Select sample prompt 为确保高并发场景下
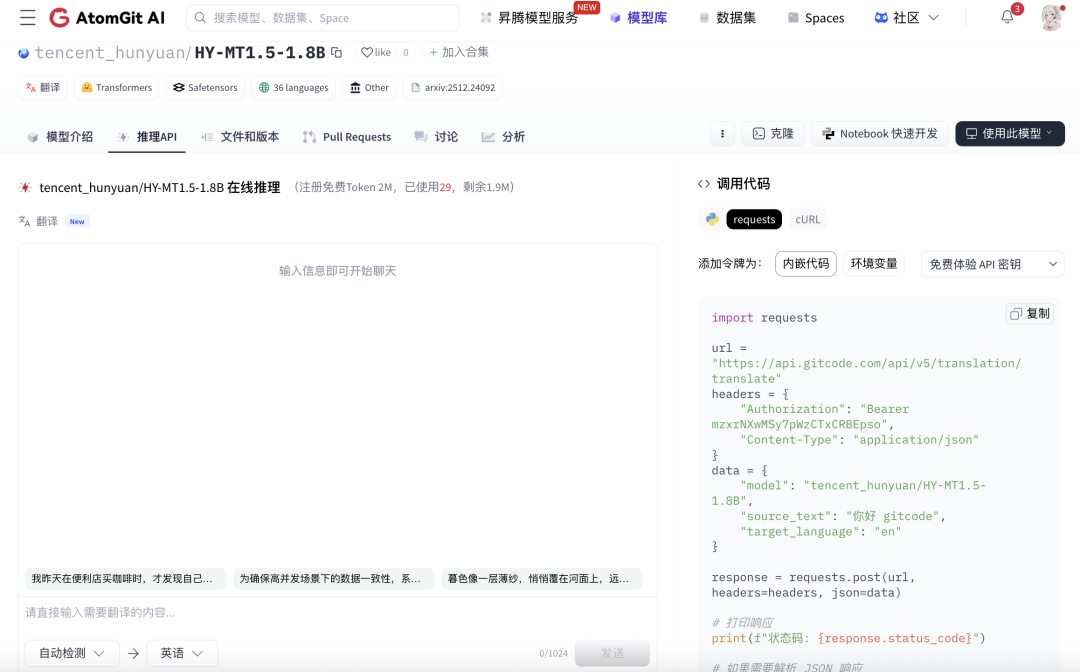Image resolution: width=1080 pixels, height=672 pixels. tap(333, 579)
